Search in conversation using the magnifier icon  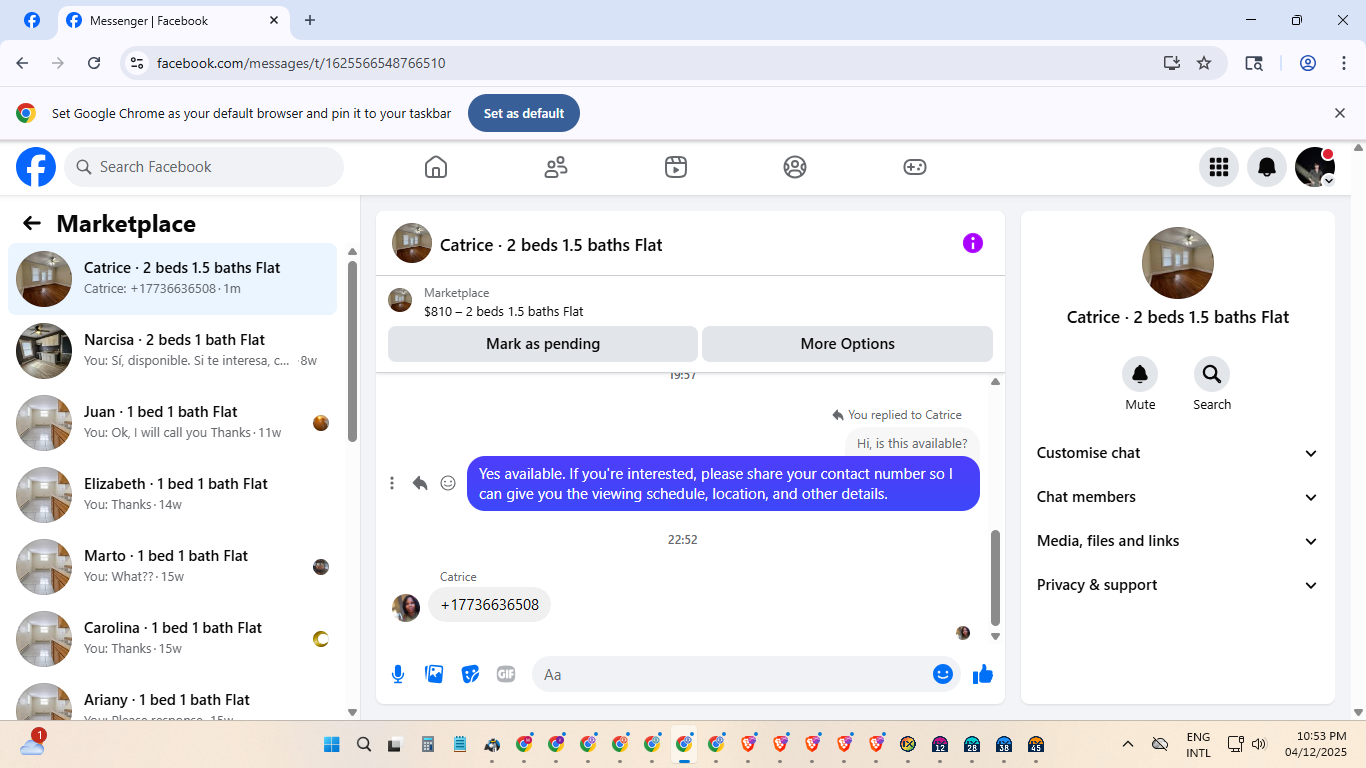pyautogui.click(x=1212, y=374)
